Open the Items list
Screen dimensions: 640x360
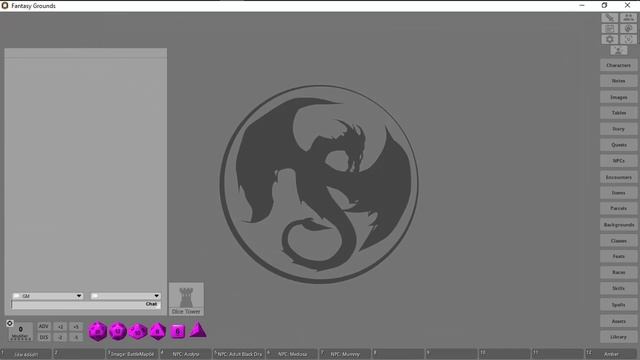pos(618,193)
